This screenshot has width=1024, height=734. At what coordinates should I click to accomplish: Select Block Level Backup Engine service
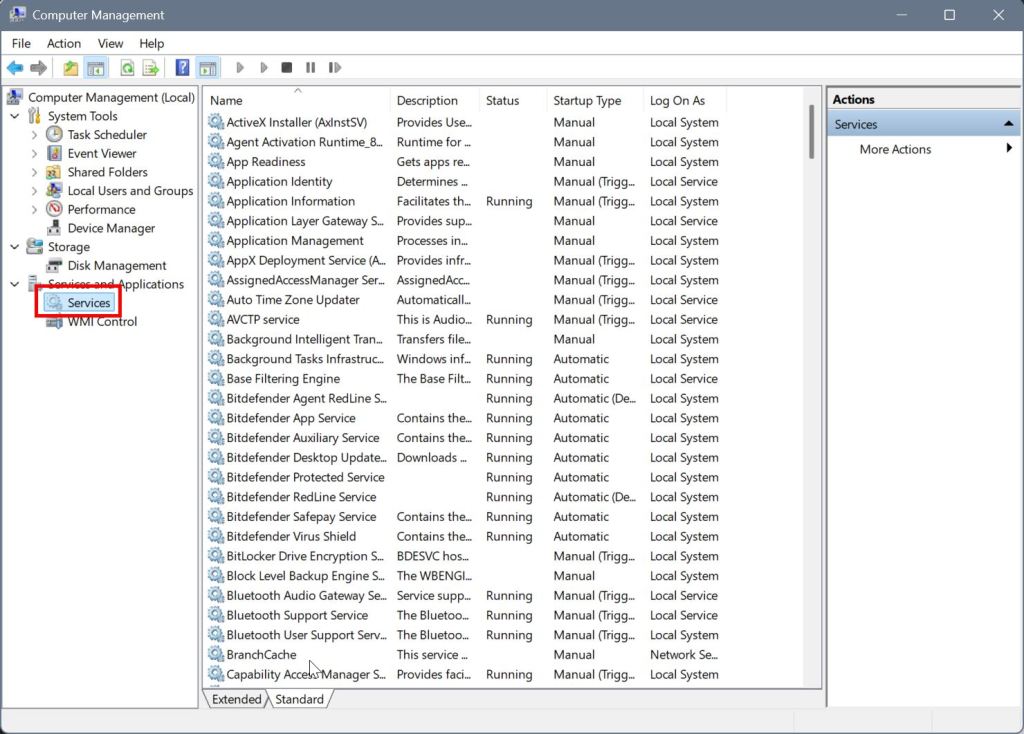pos(306,575)
